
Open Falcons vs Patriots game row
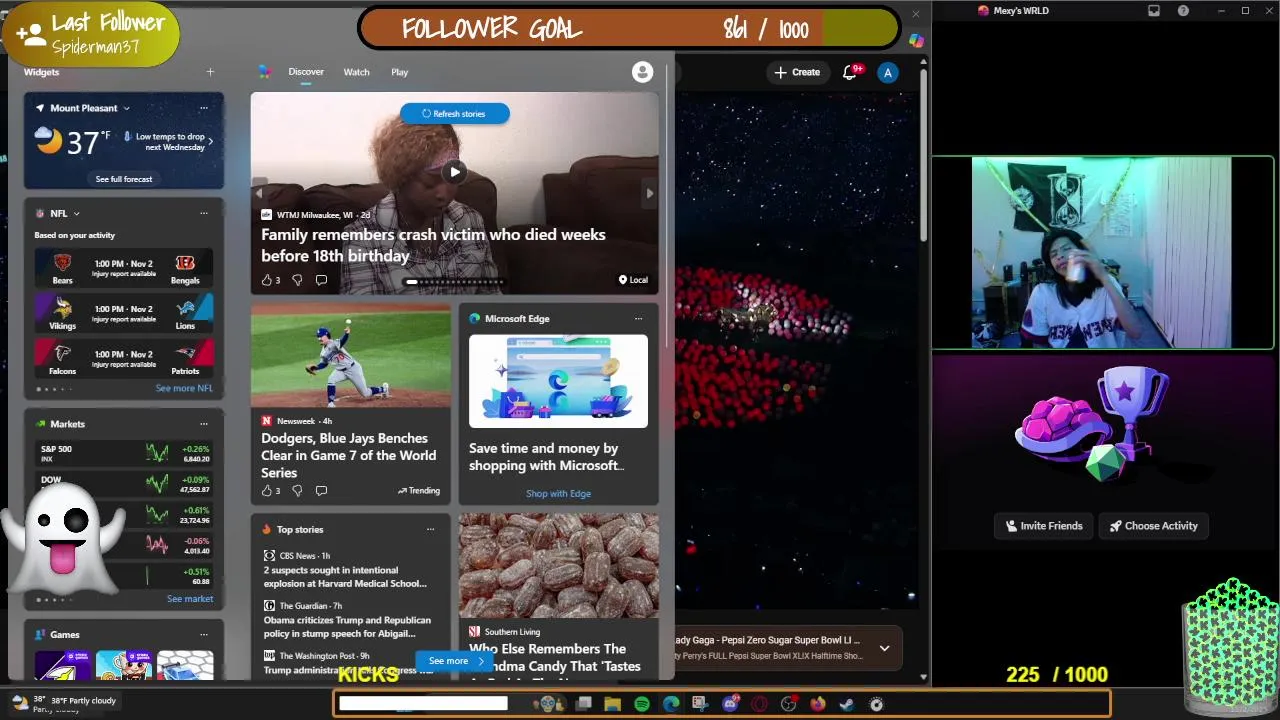[x=124, y=358]
